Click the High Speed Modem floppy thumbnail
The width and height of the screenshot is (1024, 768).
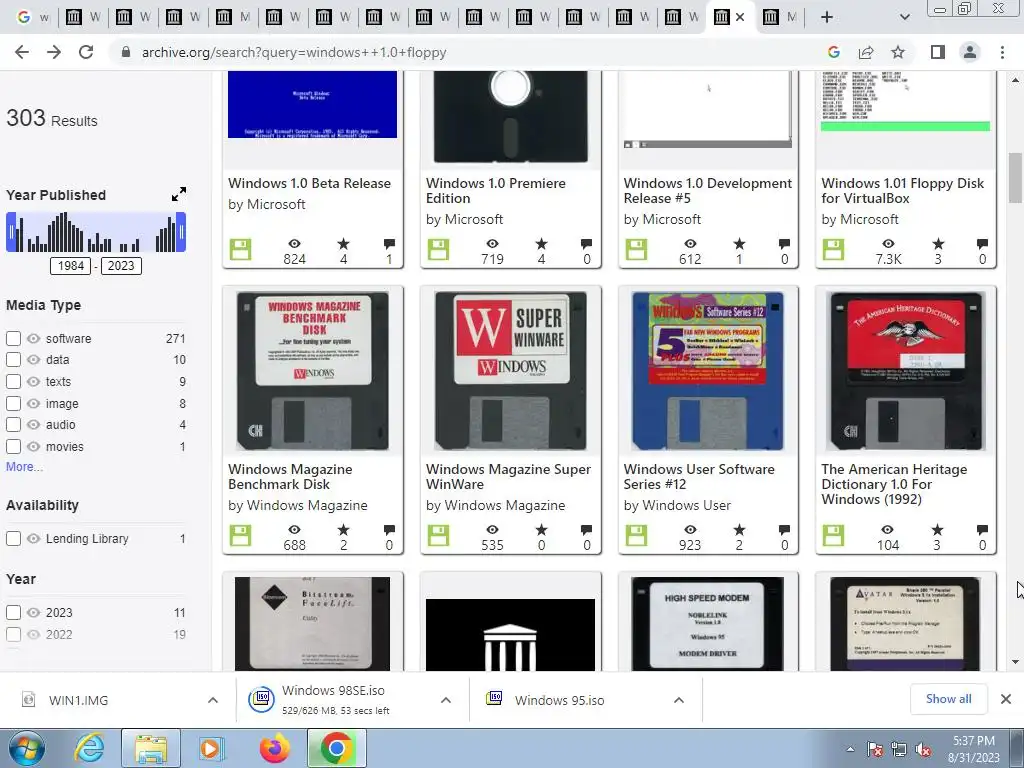708,624
